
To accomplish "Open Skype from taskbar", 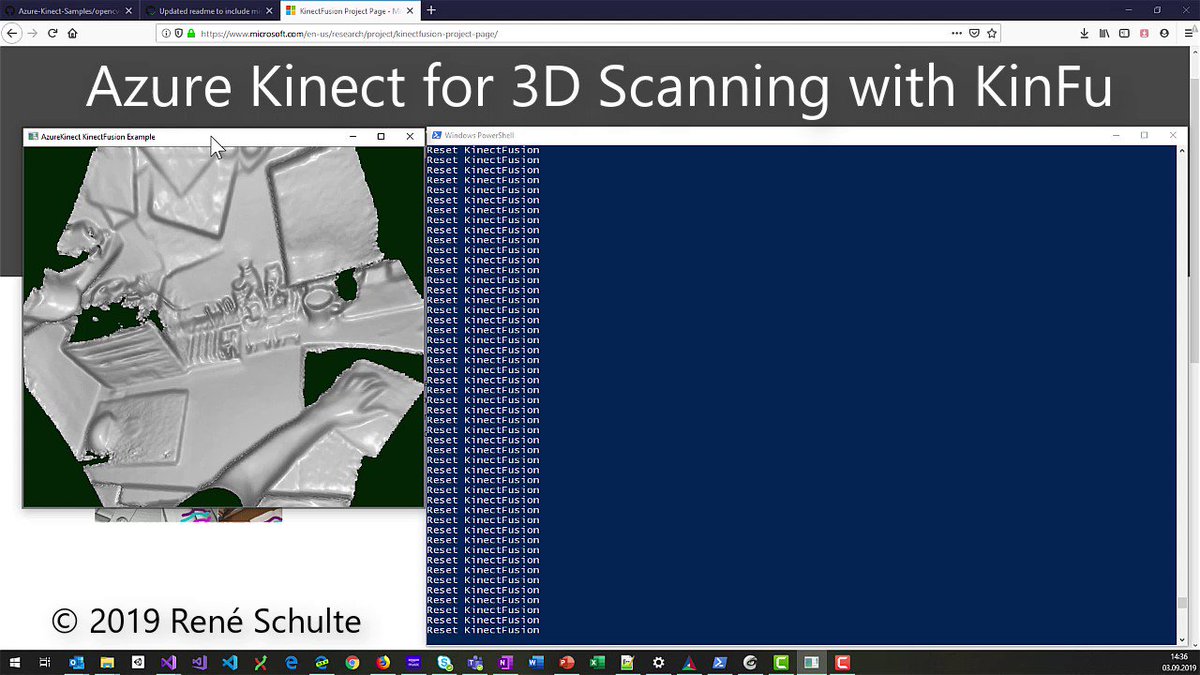I will [444, 662].
